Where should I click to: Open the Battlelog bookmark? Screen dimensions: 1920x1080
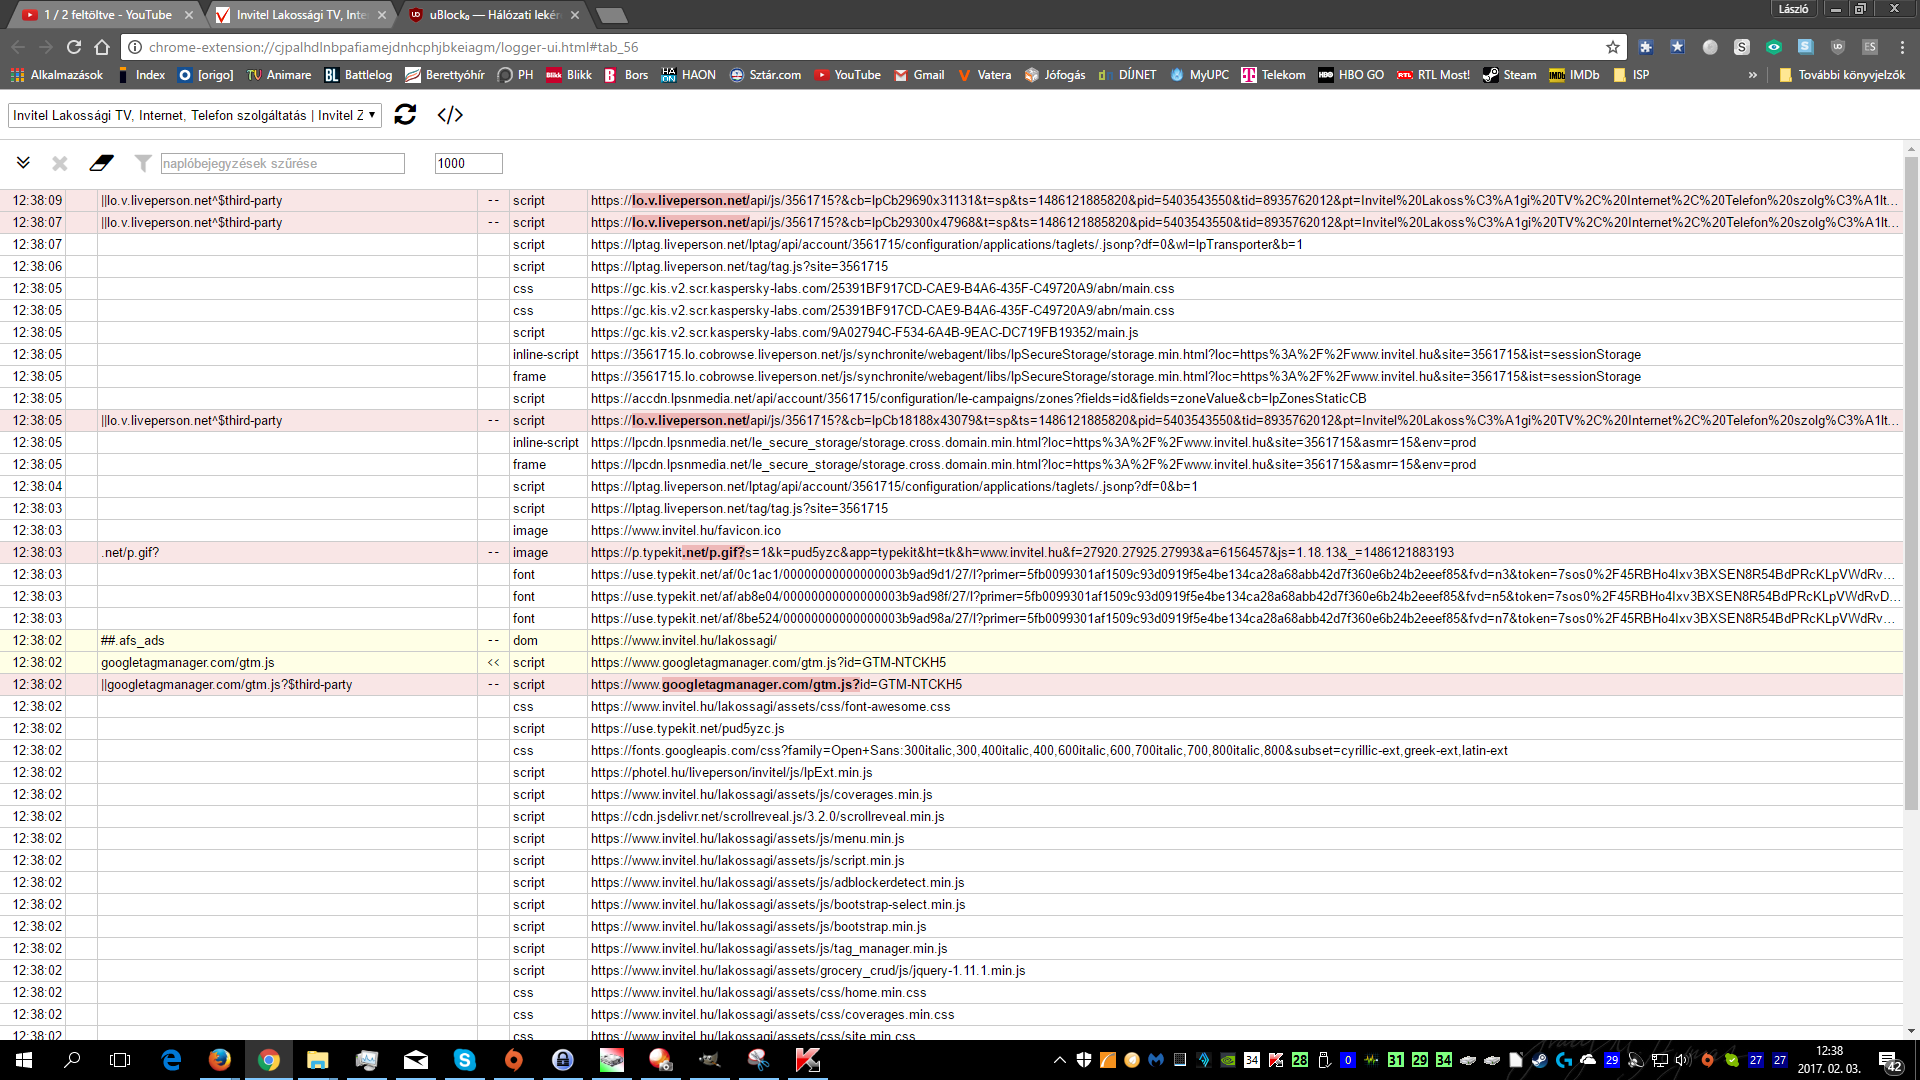[x=358, y=75]
